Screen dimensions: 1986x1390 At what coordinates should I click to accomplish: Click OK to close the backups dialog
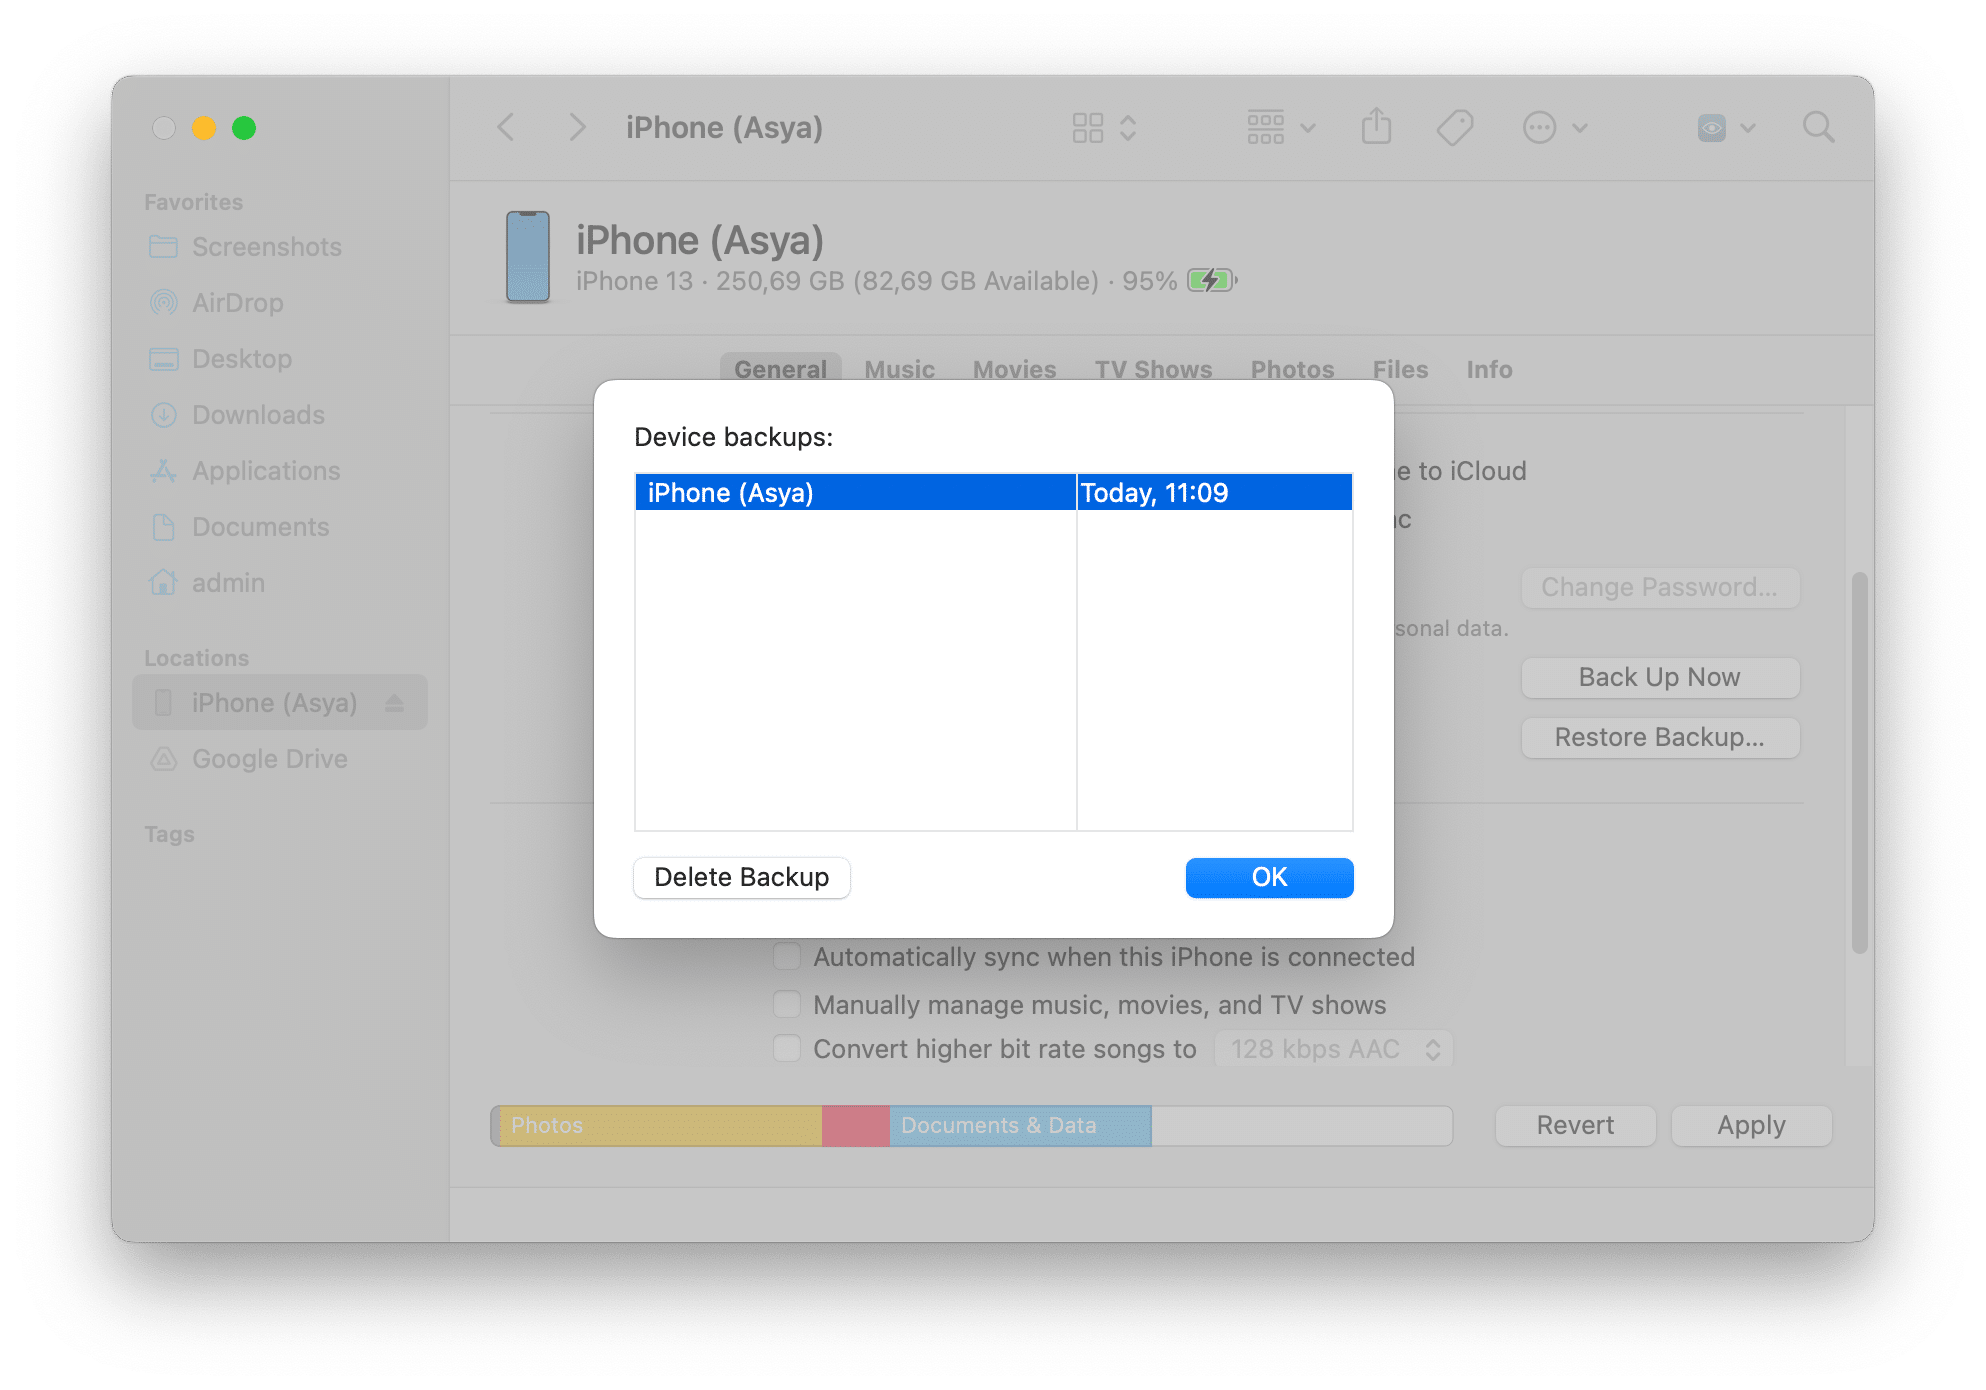[1268, 877]
